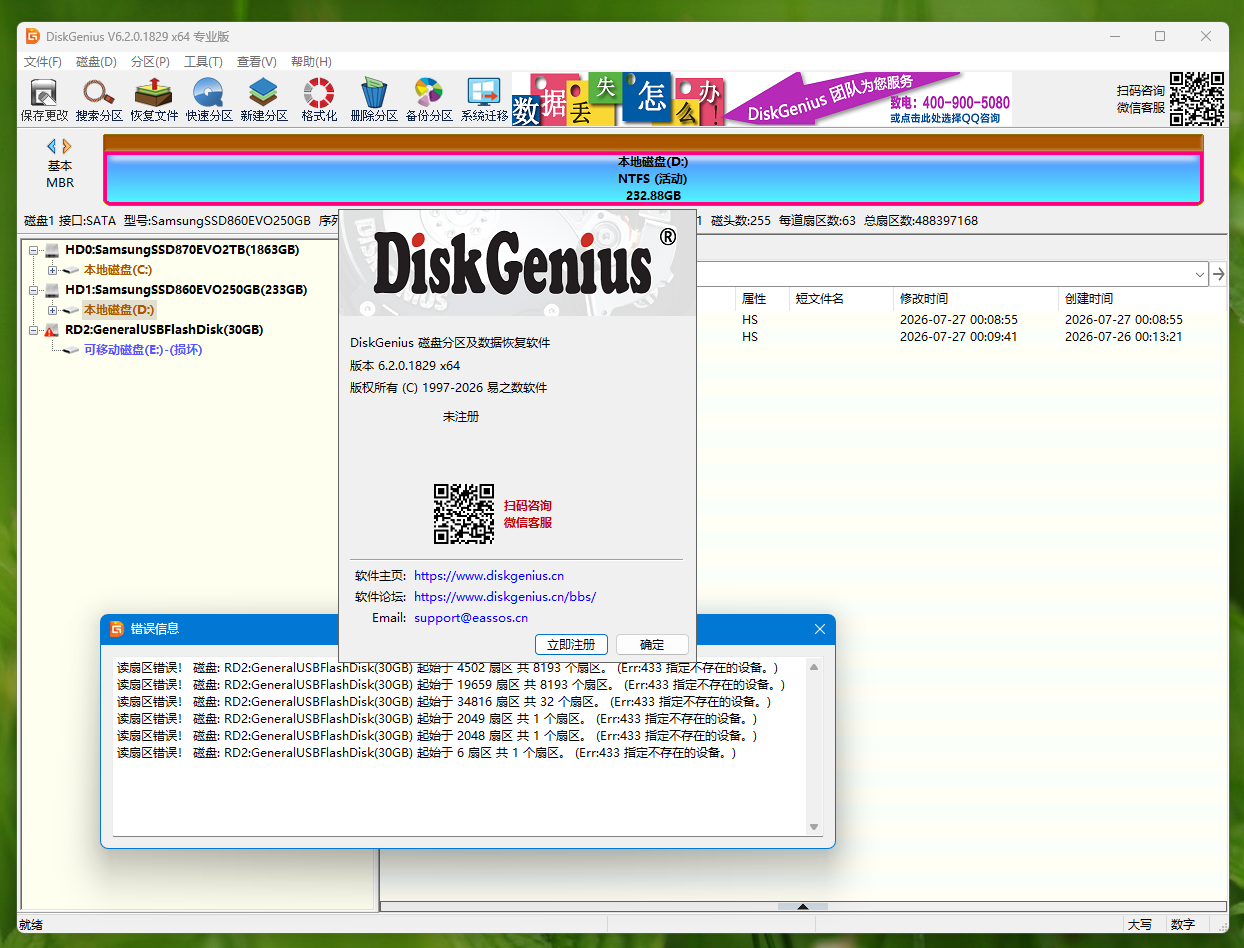Click the arrow button right of path box

tap(1218, 273)
